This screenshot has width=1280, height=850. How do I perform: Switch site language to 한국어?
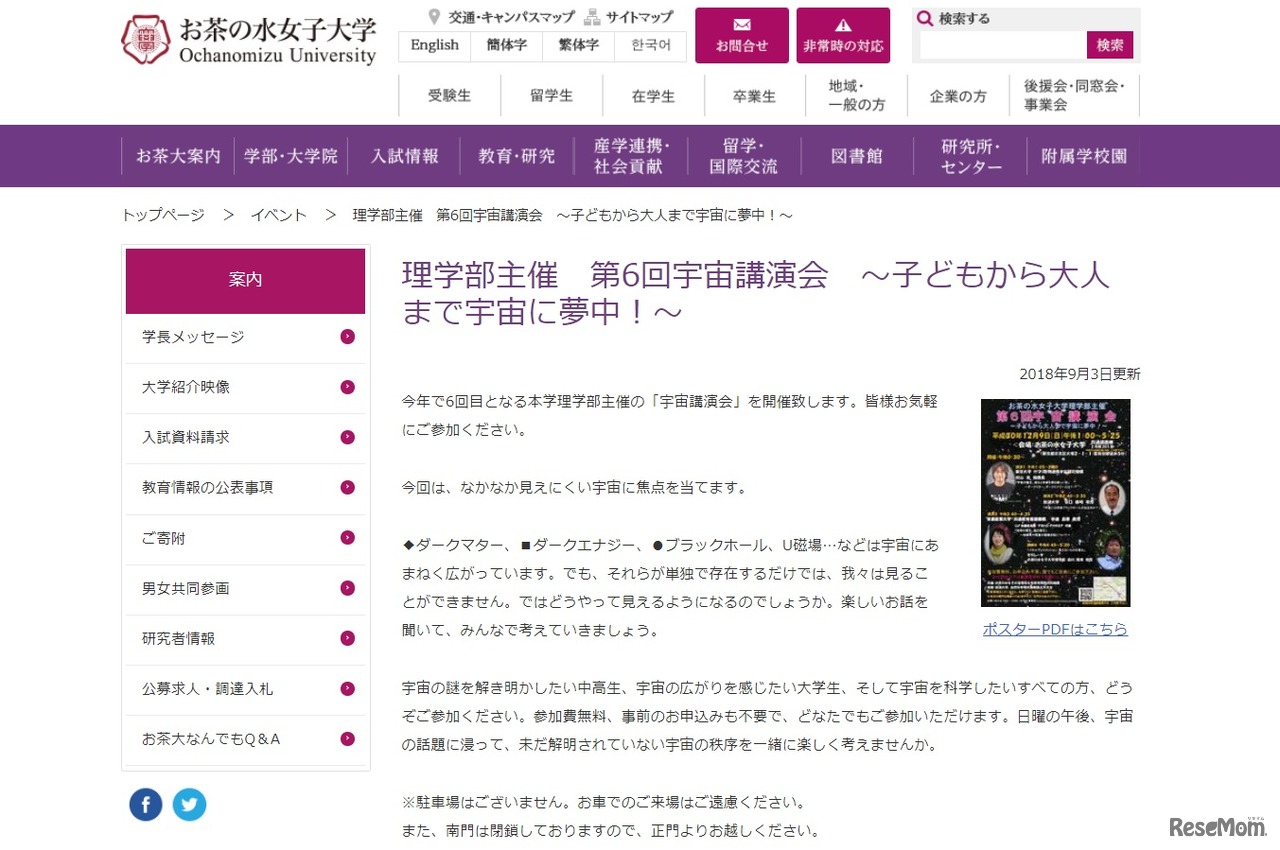[651, 46]
